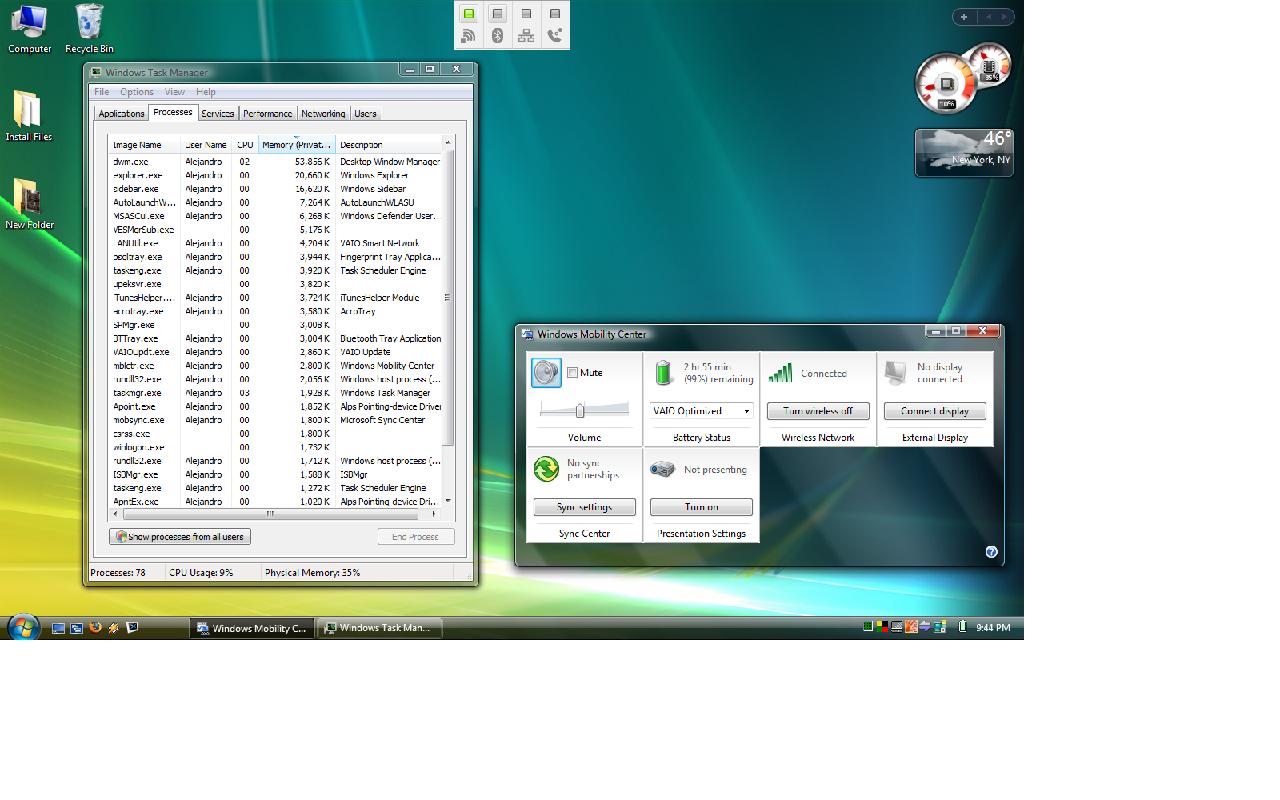Sort by CPU column header
Screen dimensions: 1280x800
point(245,145)
